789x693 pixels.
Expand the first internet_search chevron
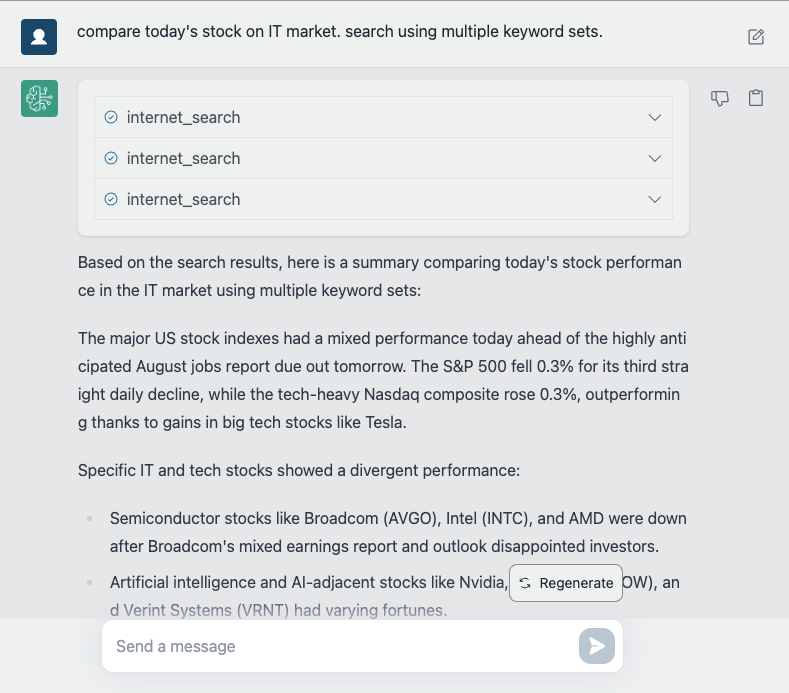coord(655,117)
